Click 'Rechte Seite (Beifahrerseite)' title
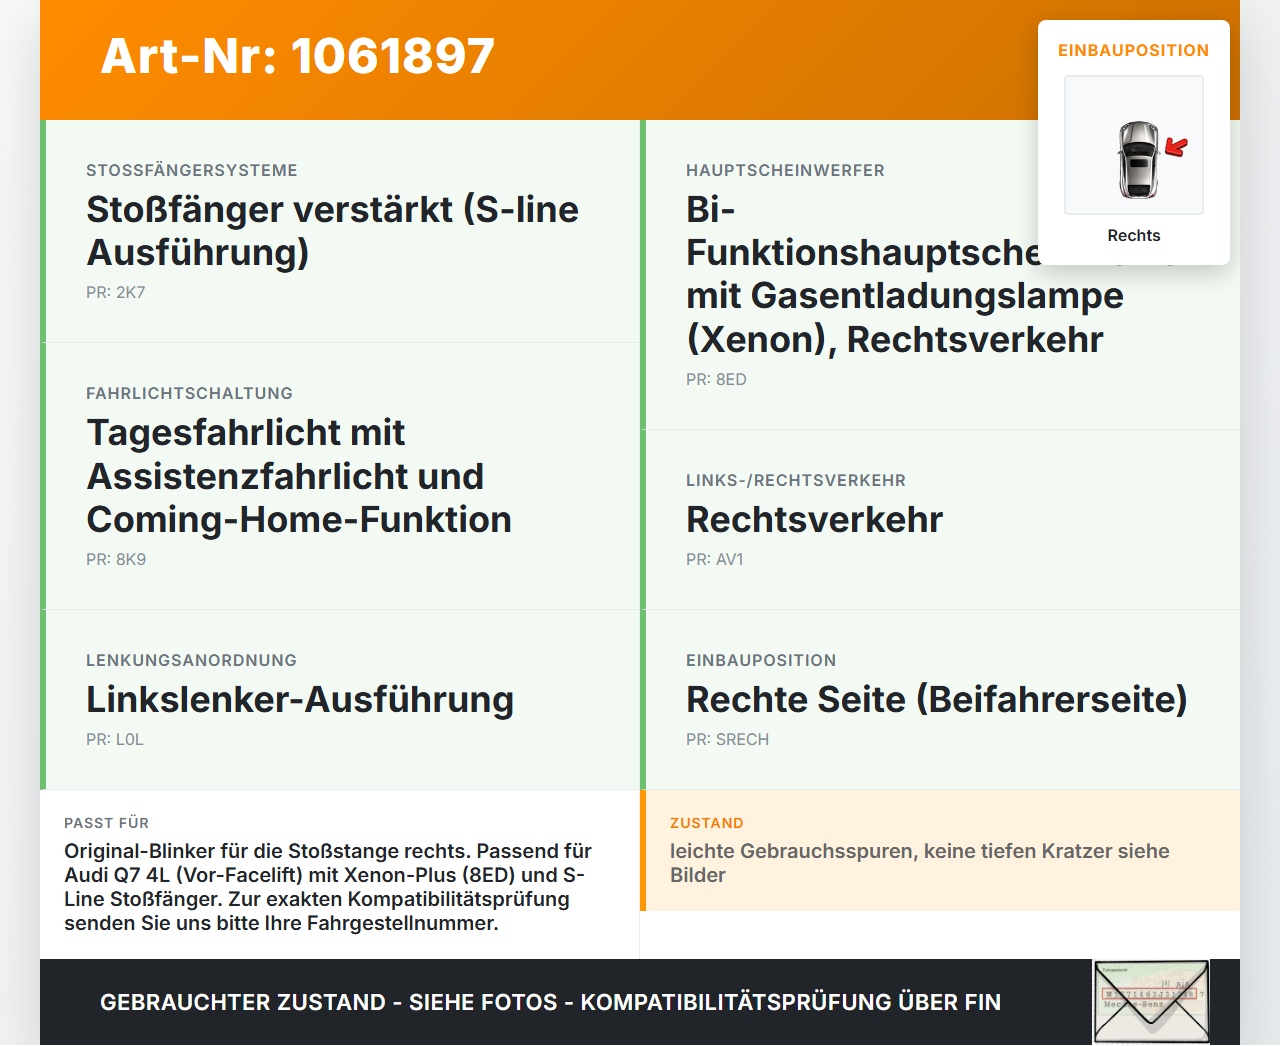 pyautogui.click(x=936, y=700)
